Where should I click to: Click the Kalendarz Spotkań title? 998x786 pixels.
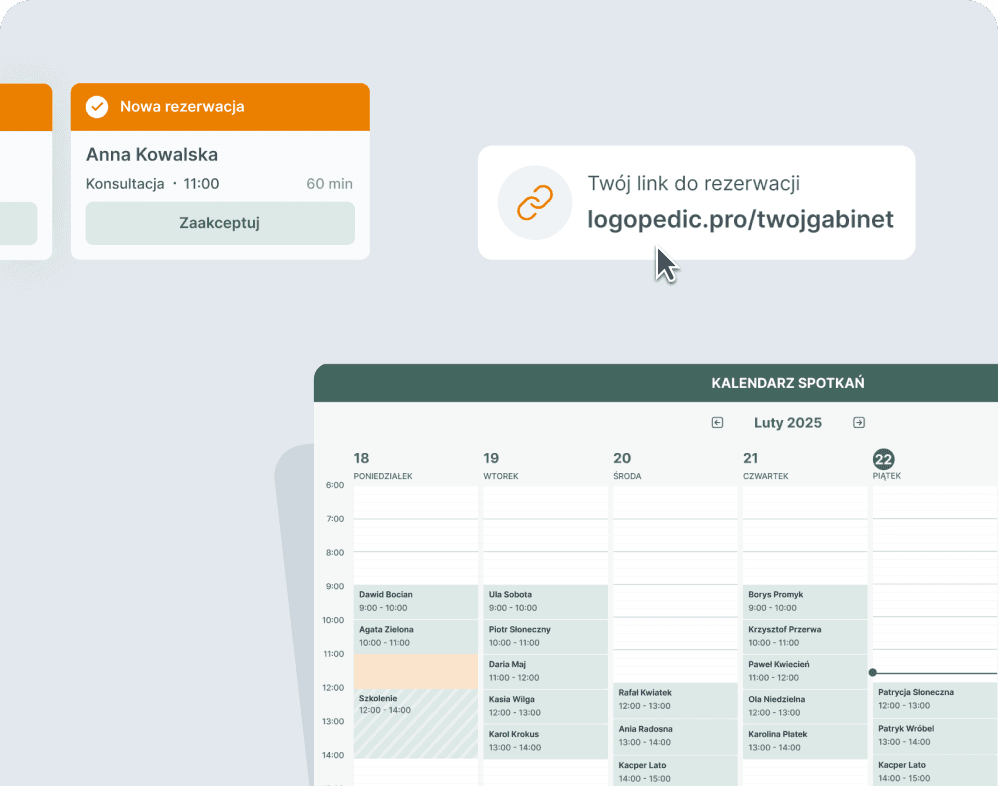coord(788,383)
